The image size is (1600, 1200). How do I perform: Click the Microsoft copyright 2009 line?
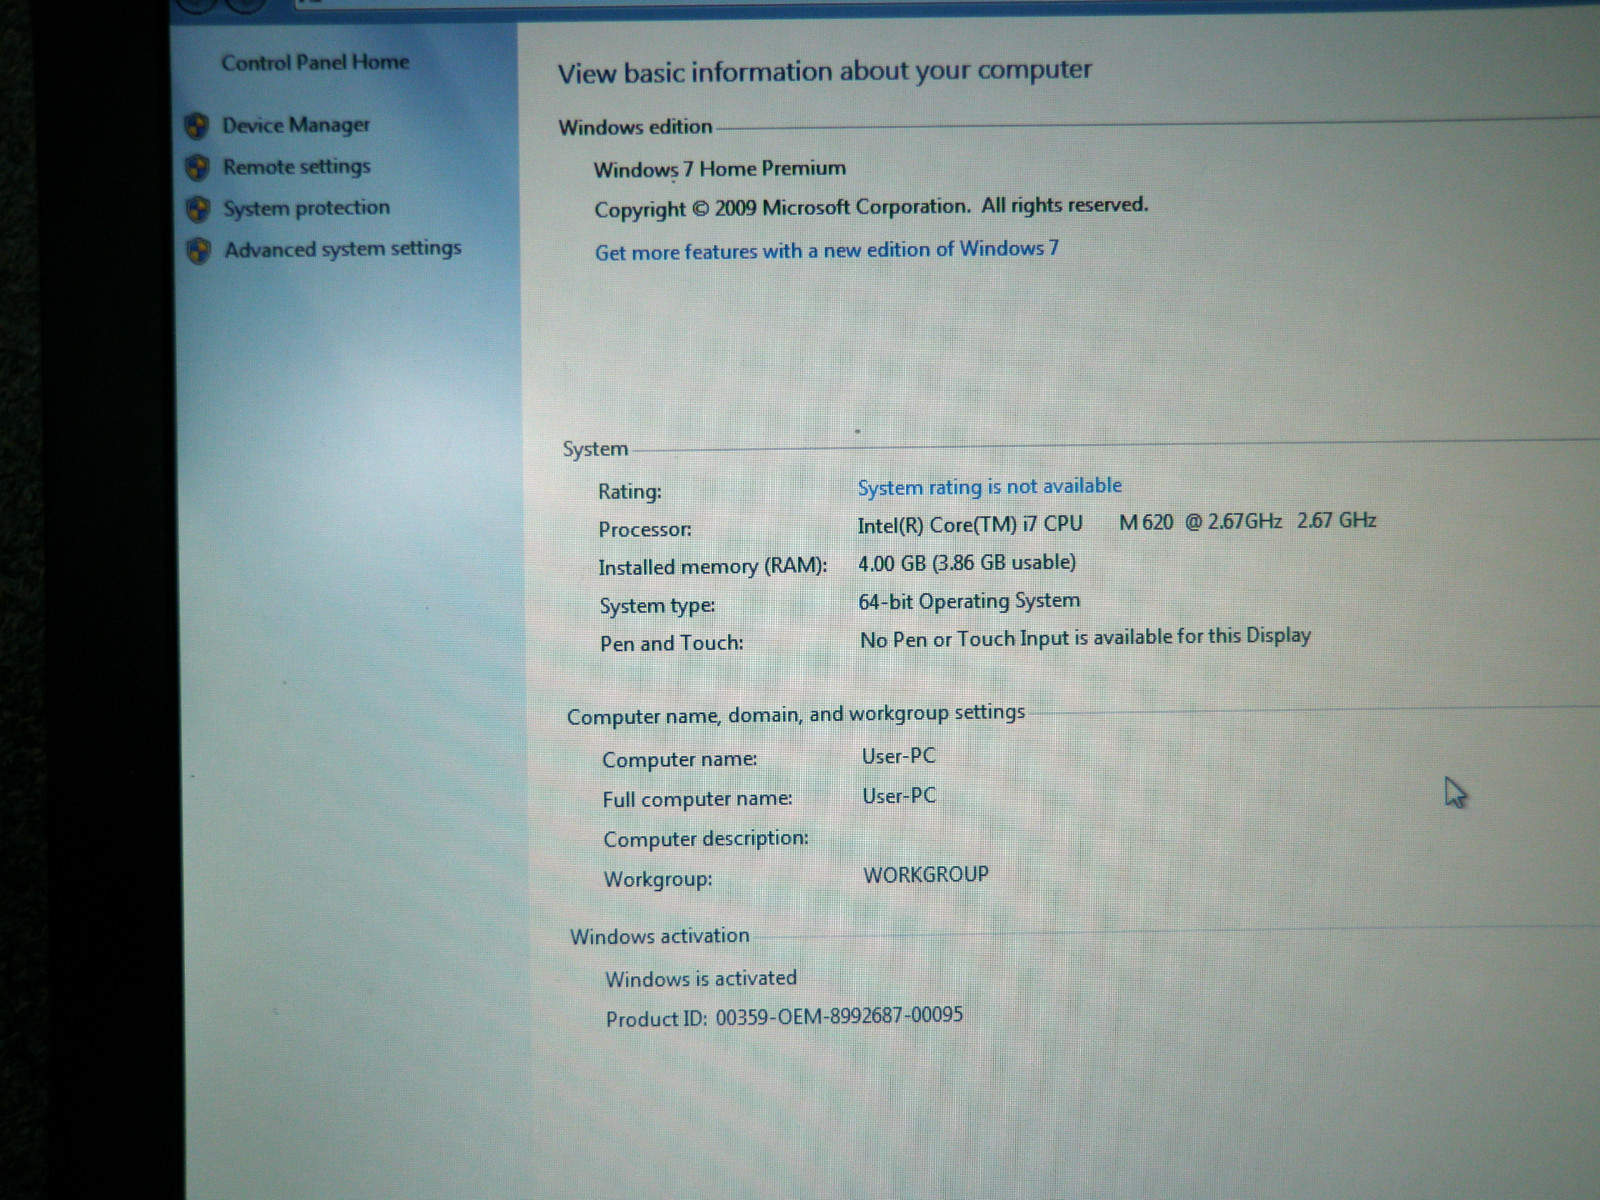pos(871,208)
